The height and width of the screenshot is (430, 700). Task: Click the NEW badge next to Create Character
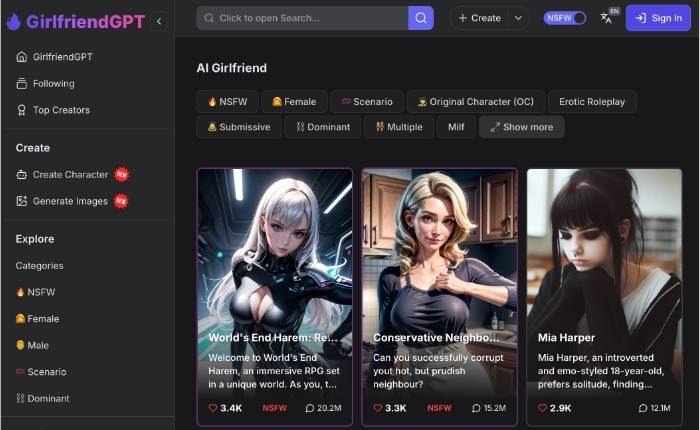coord(121,174)
